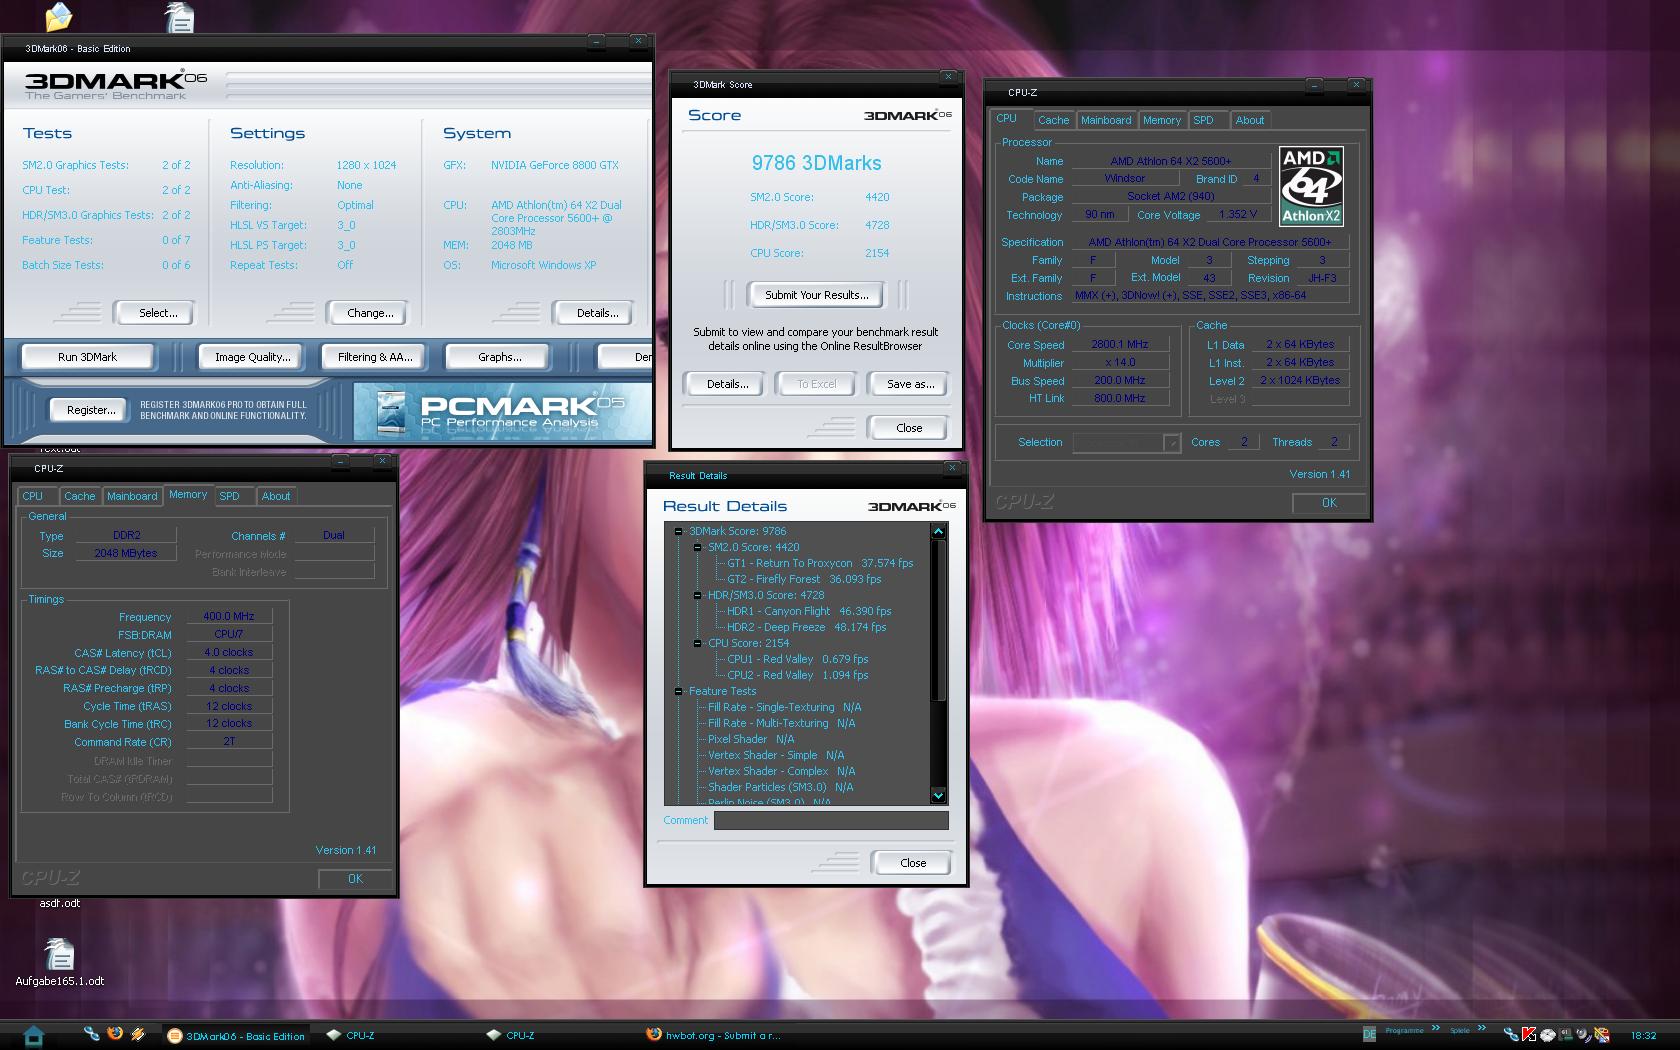Click the AMD Athlon X2 logo in CPU-Z
This screenshot has width=1680, height=1050.
[x=1311, y=186]
